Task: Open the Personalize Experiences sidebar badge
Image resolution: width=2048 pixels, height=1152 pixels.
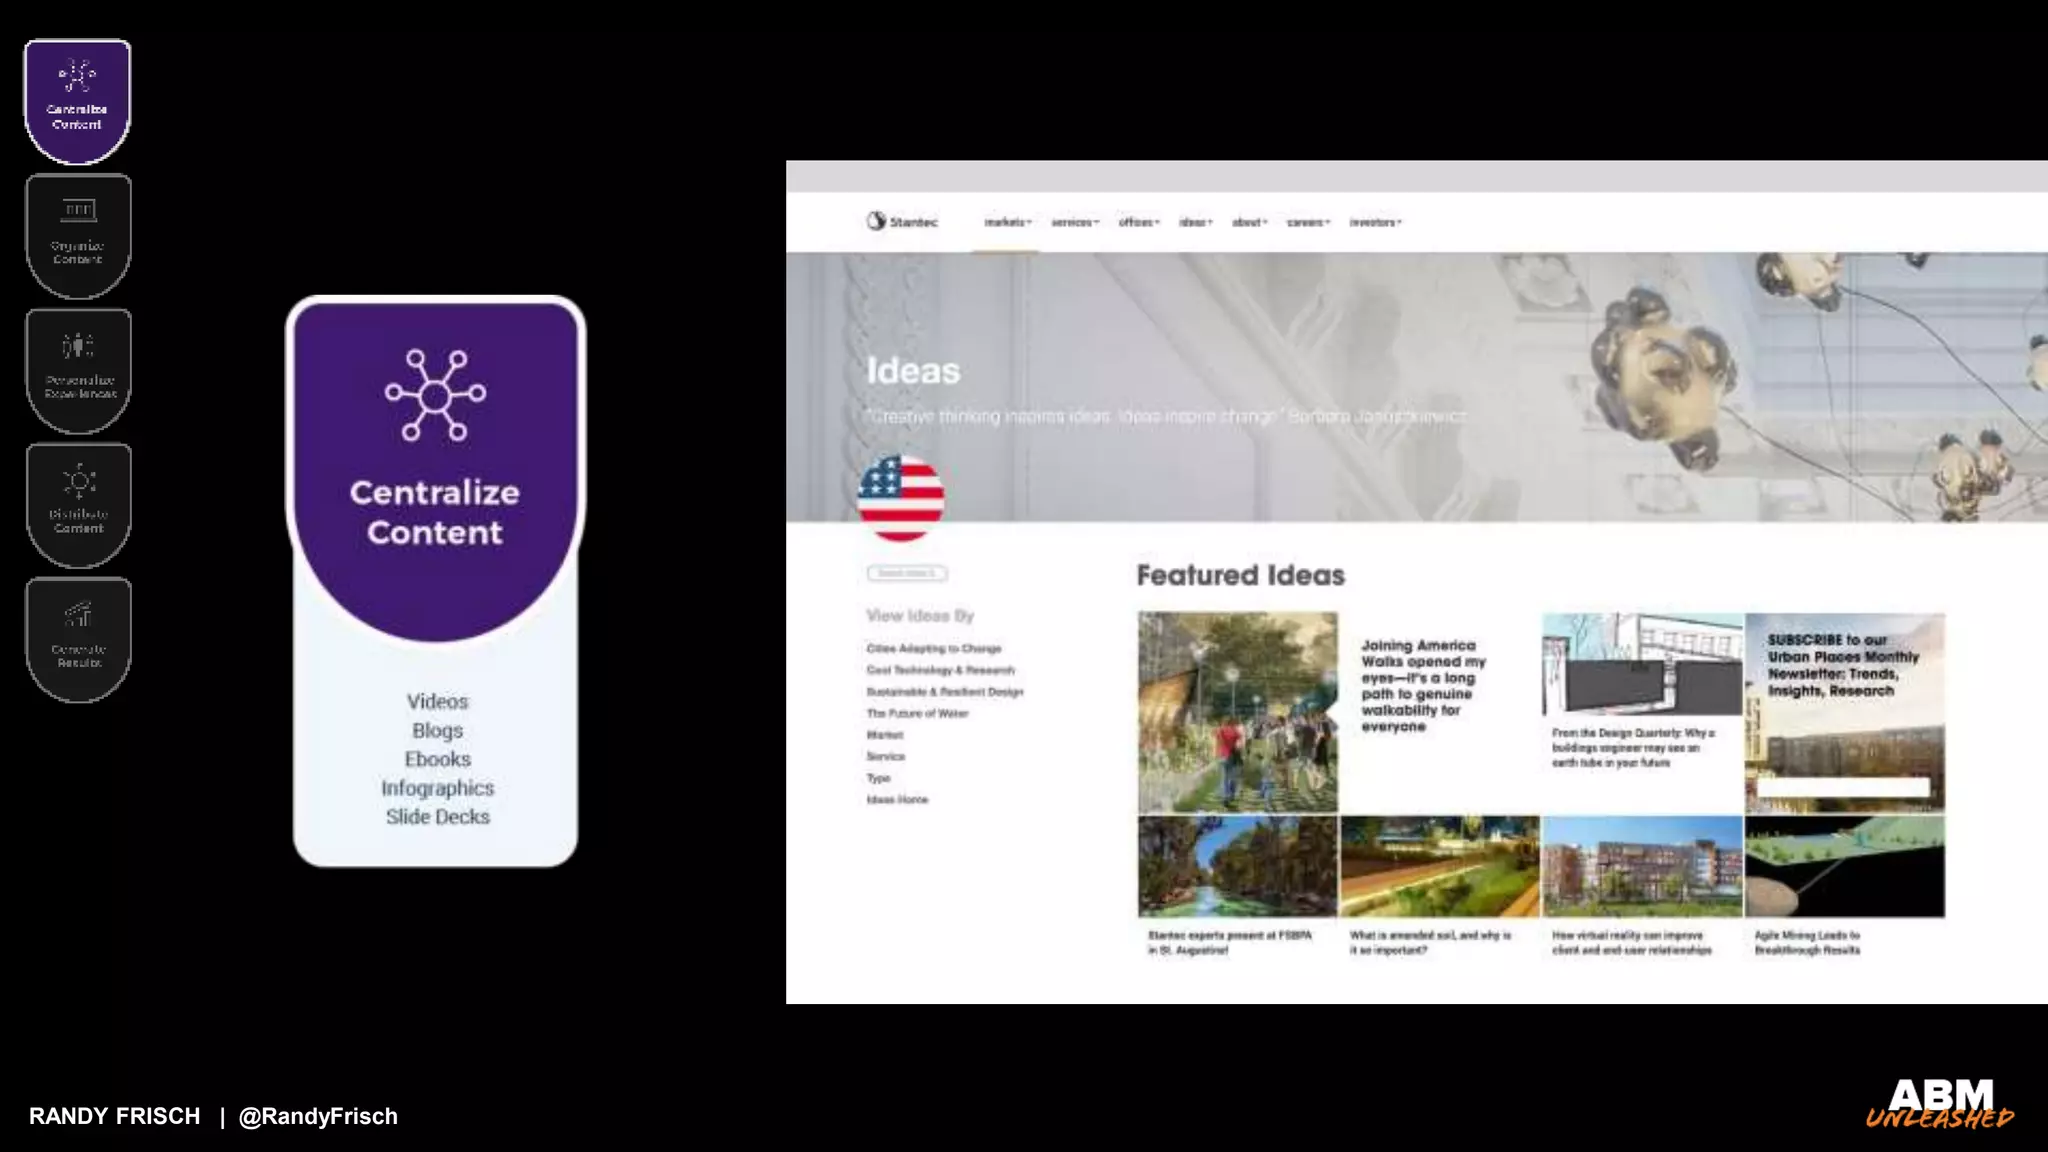Action: coord(77,370)
